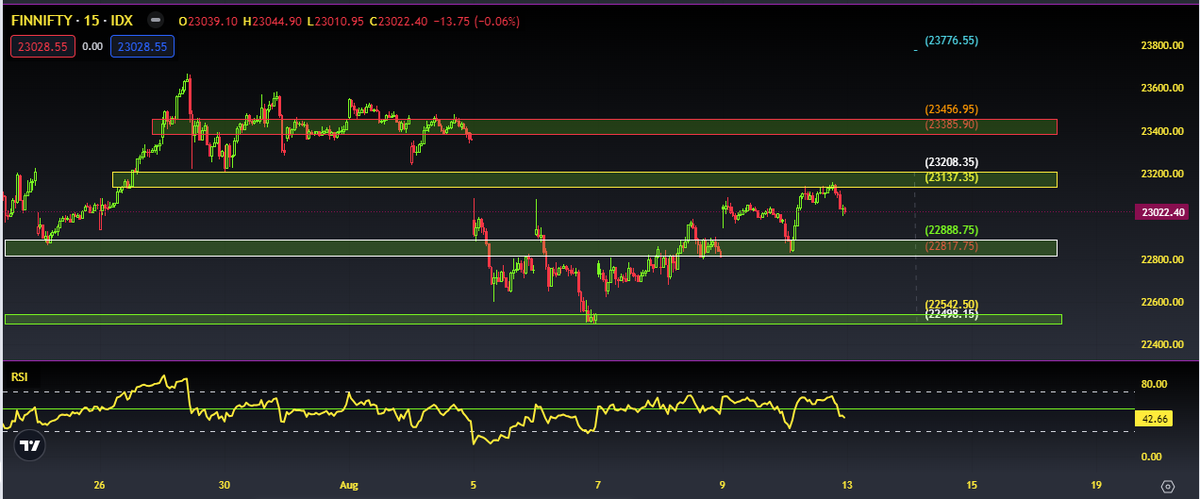Select the RSI indicator label
This screenshot has height=499, width=1200.
pos(19,377)
